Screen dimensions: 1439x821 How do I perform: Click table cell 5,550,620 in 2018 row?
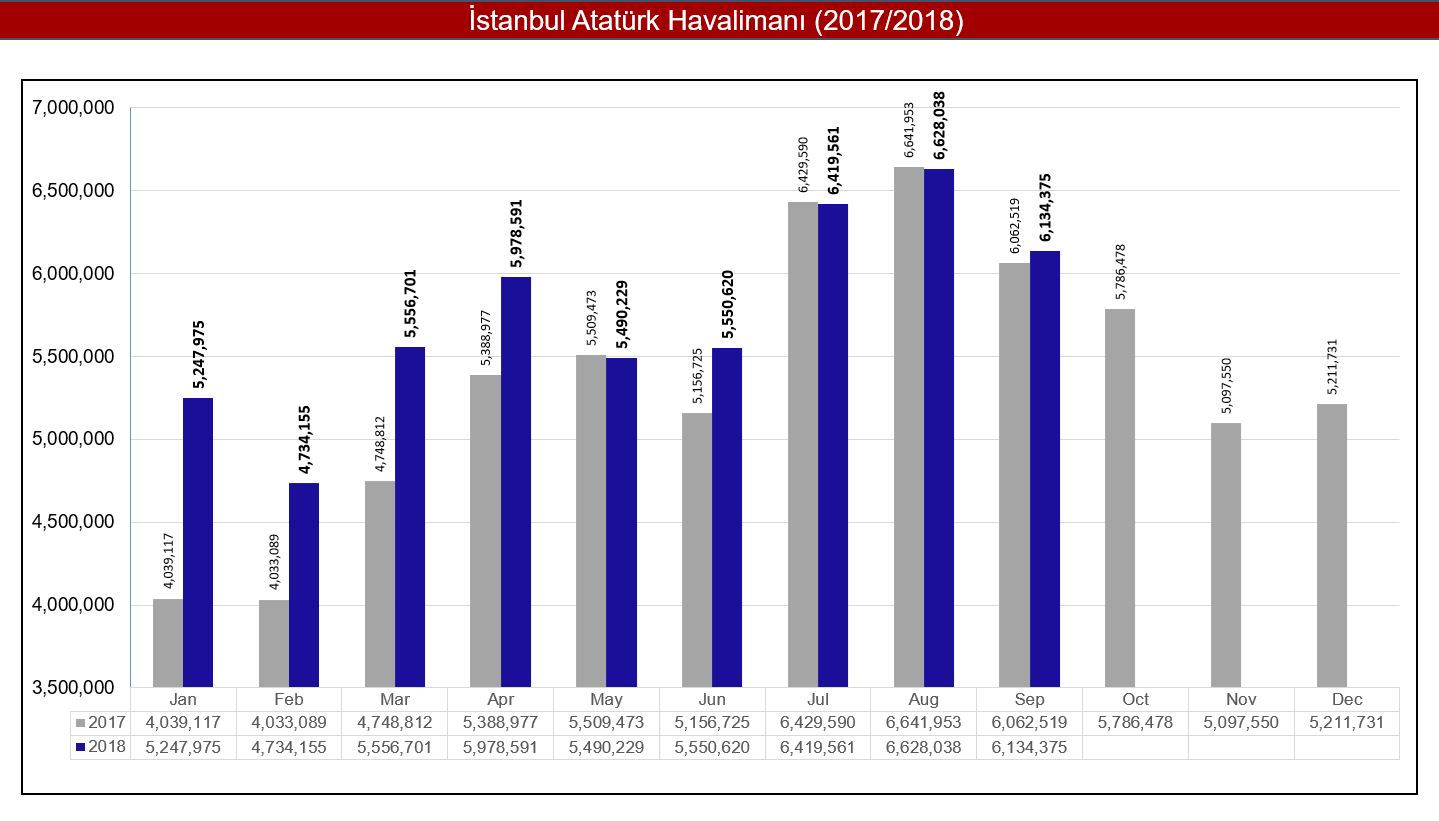pyautogui.click(x=712, y=747)
